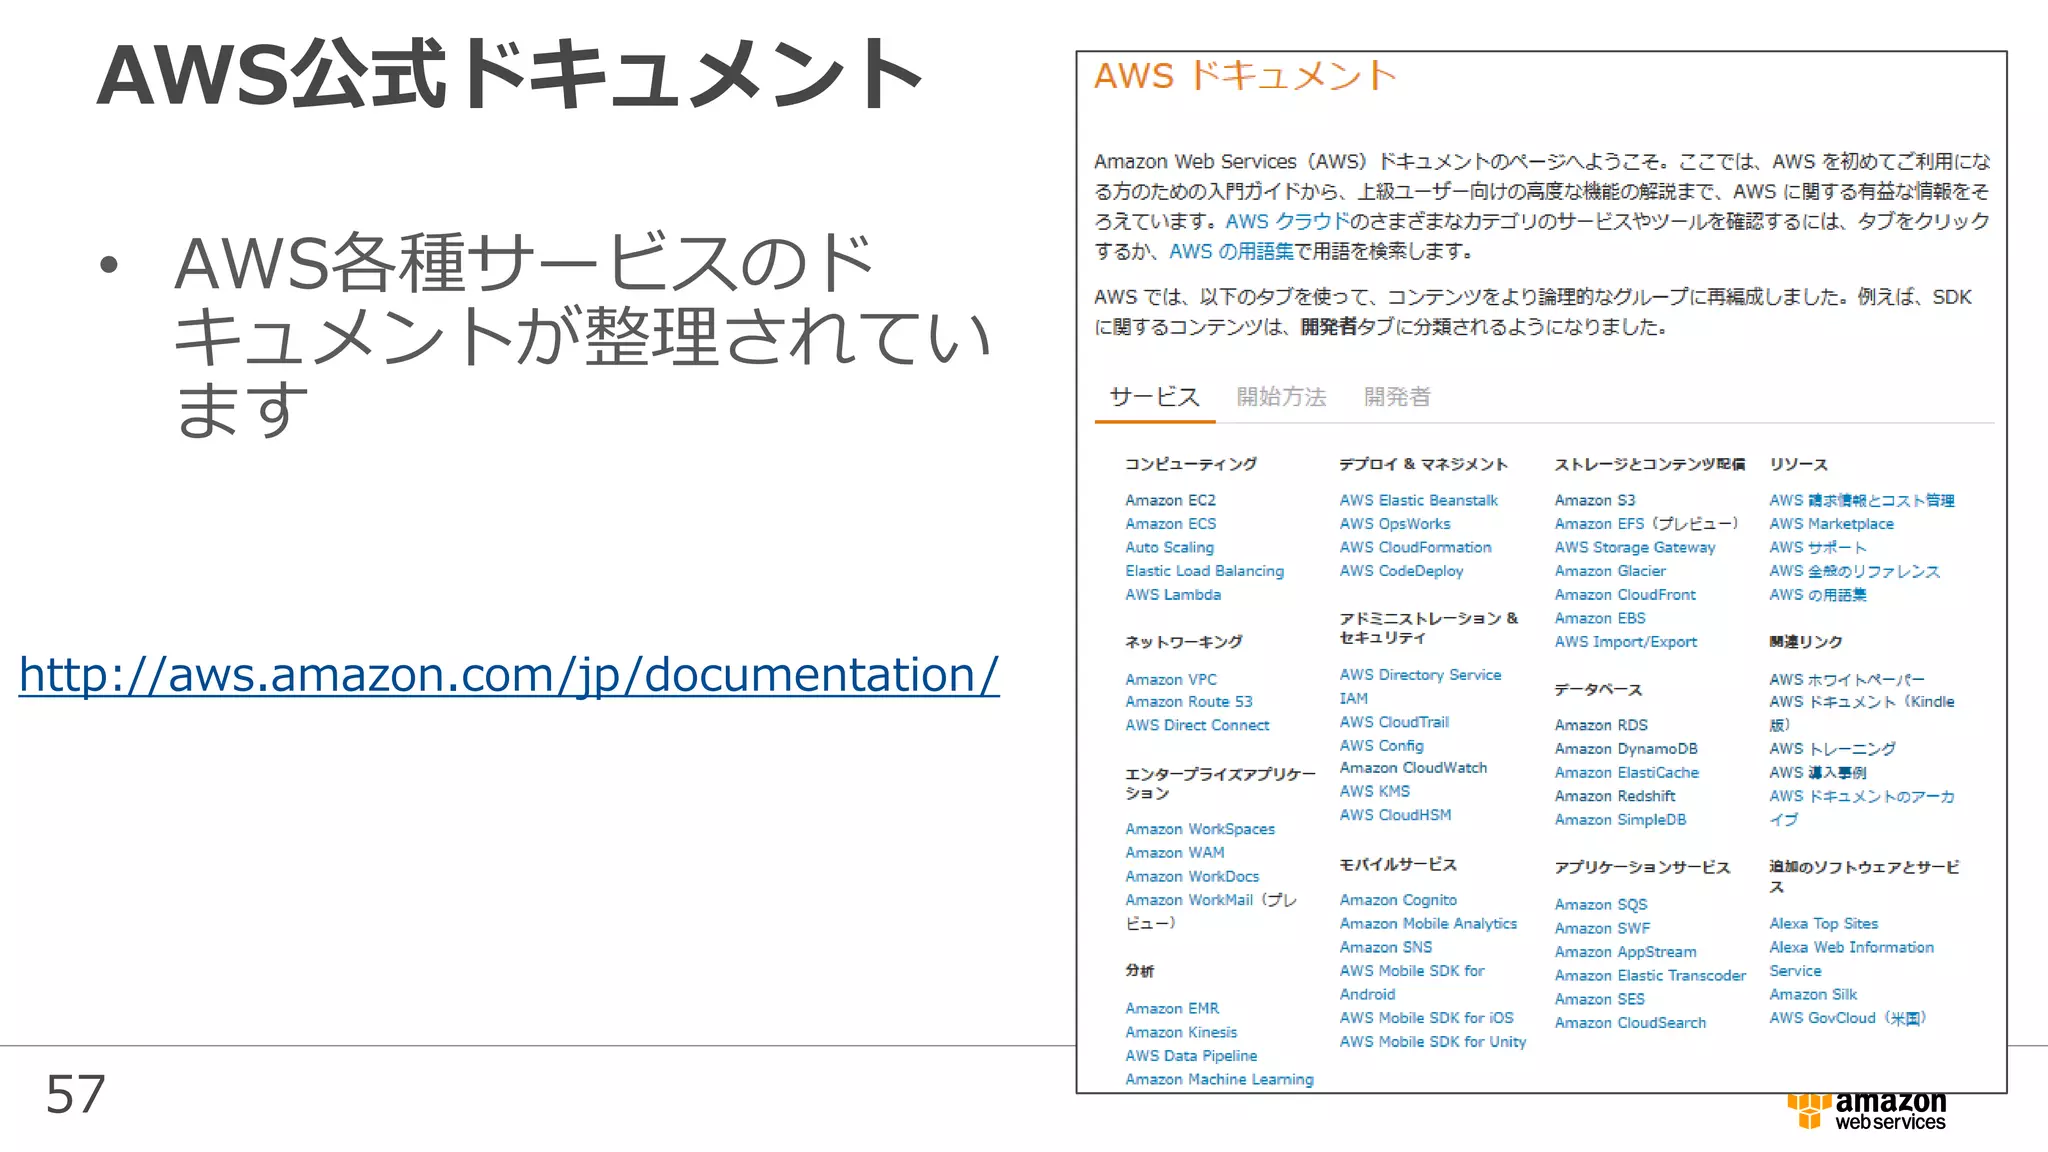
Task: Open AWS CloudFormation link
Action: click(1415, 548)
